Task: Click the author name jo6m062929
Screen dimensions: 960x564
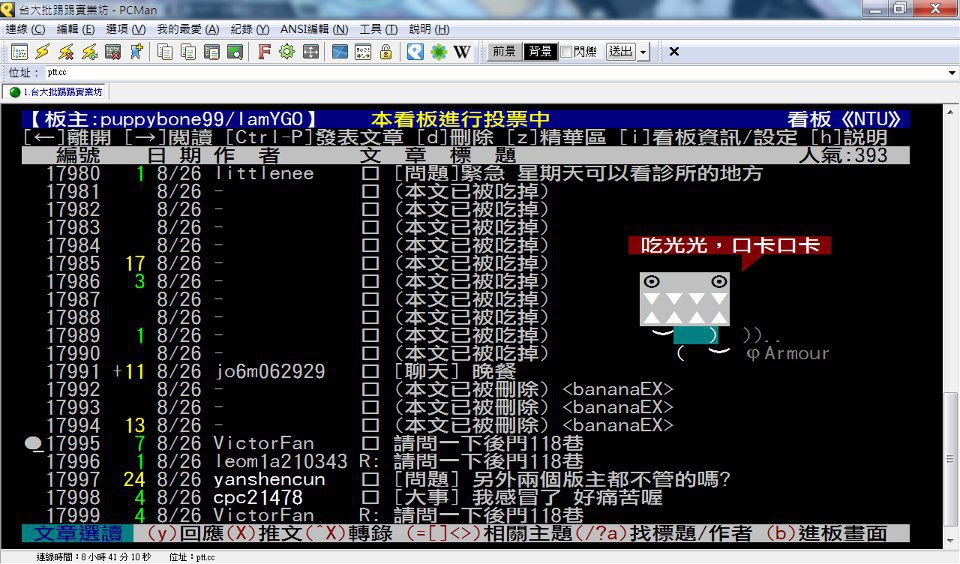Action: 269,372
